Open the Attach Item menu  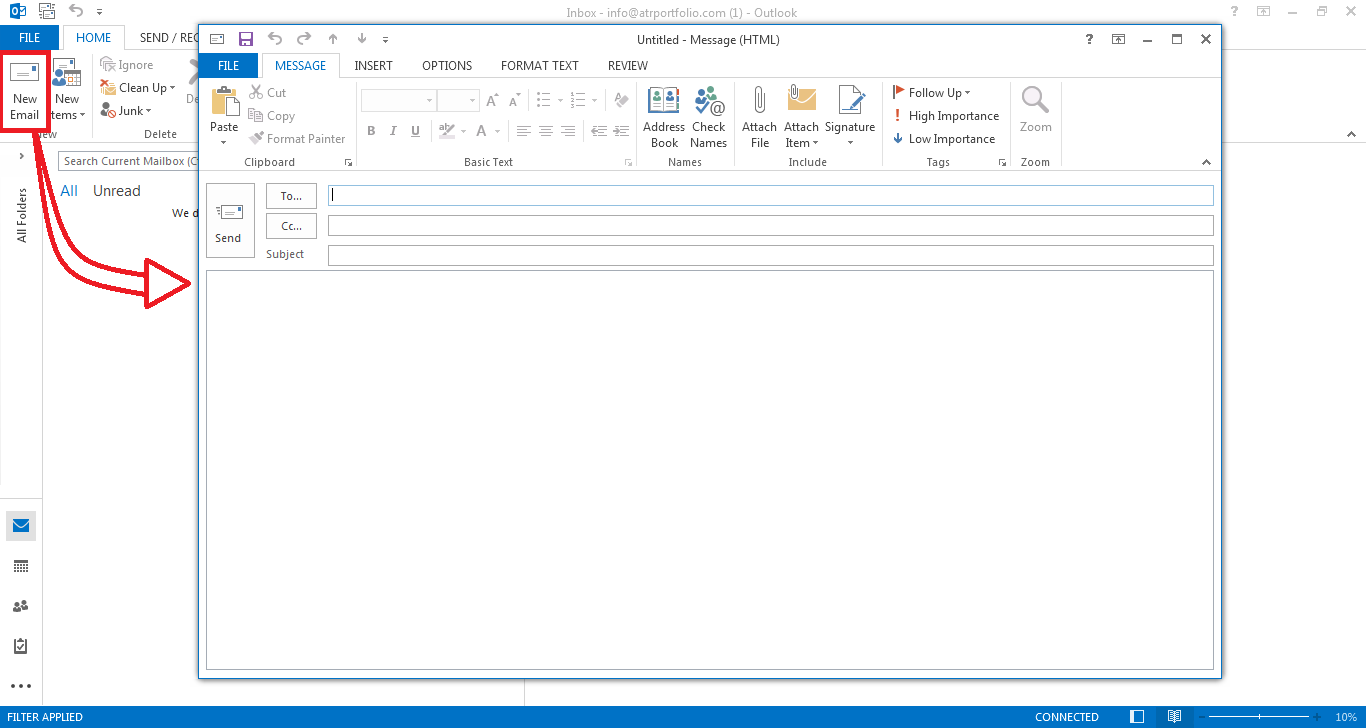pyautogui.click(x=801, y=117)
